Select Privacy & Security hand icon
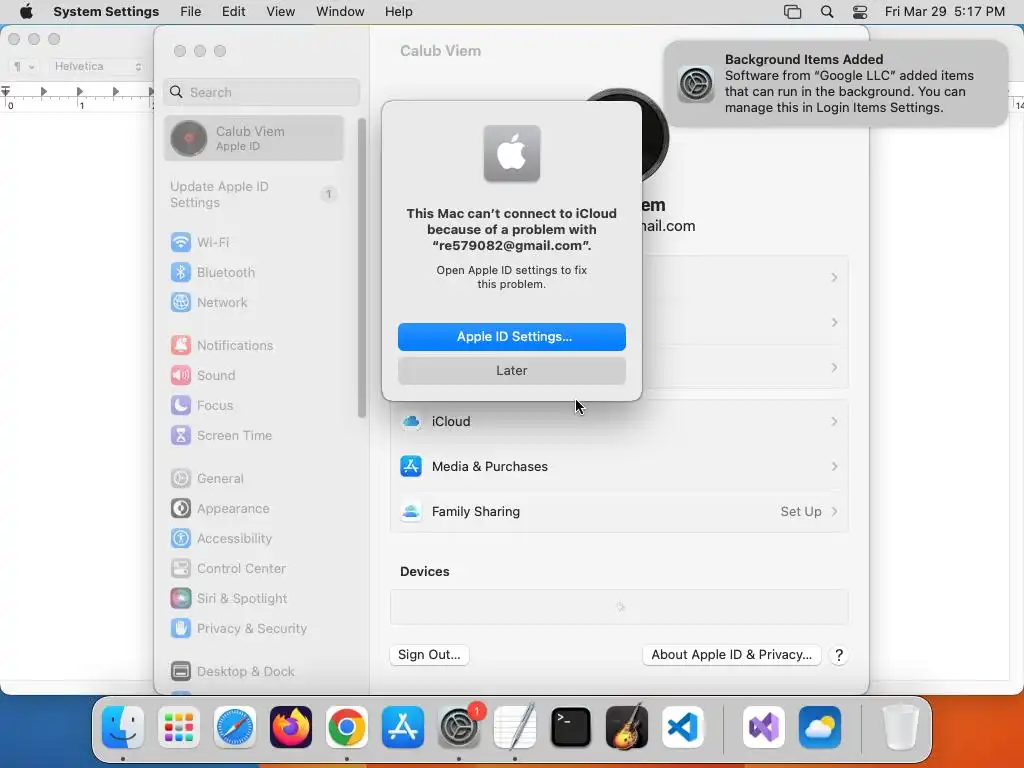The width and height of the screenshot is (1024, 768). pos(181,629)
